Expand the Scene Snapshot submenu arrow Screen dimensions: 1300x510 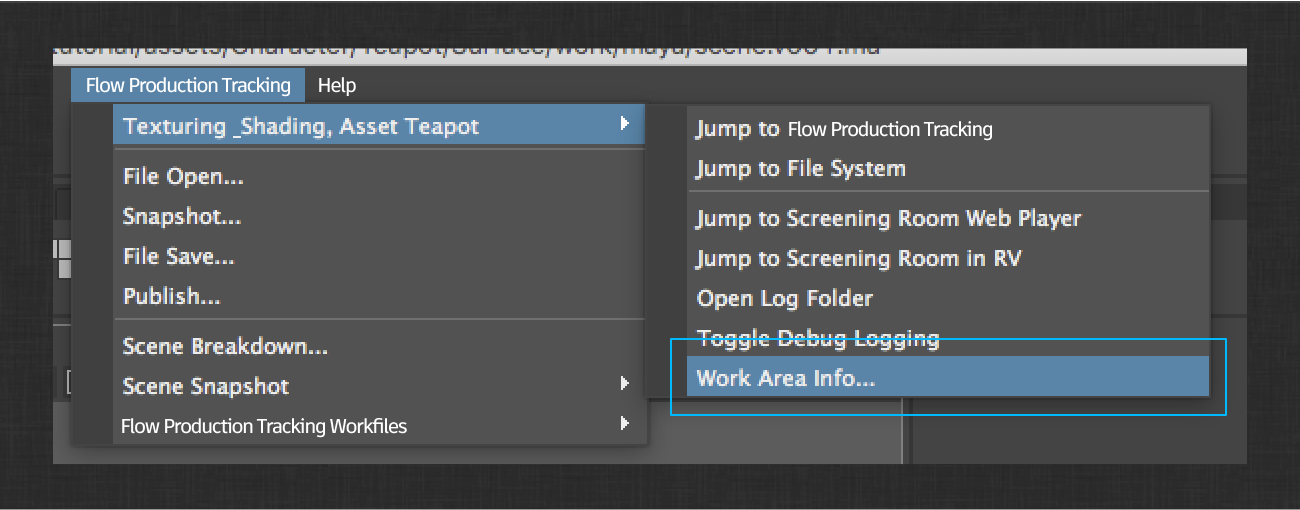(x=624, y=383)
